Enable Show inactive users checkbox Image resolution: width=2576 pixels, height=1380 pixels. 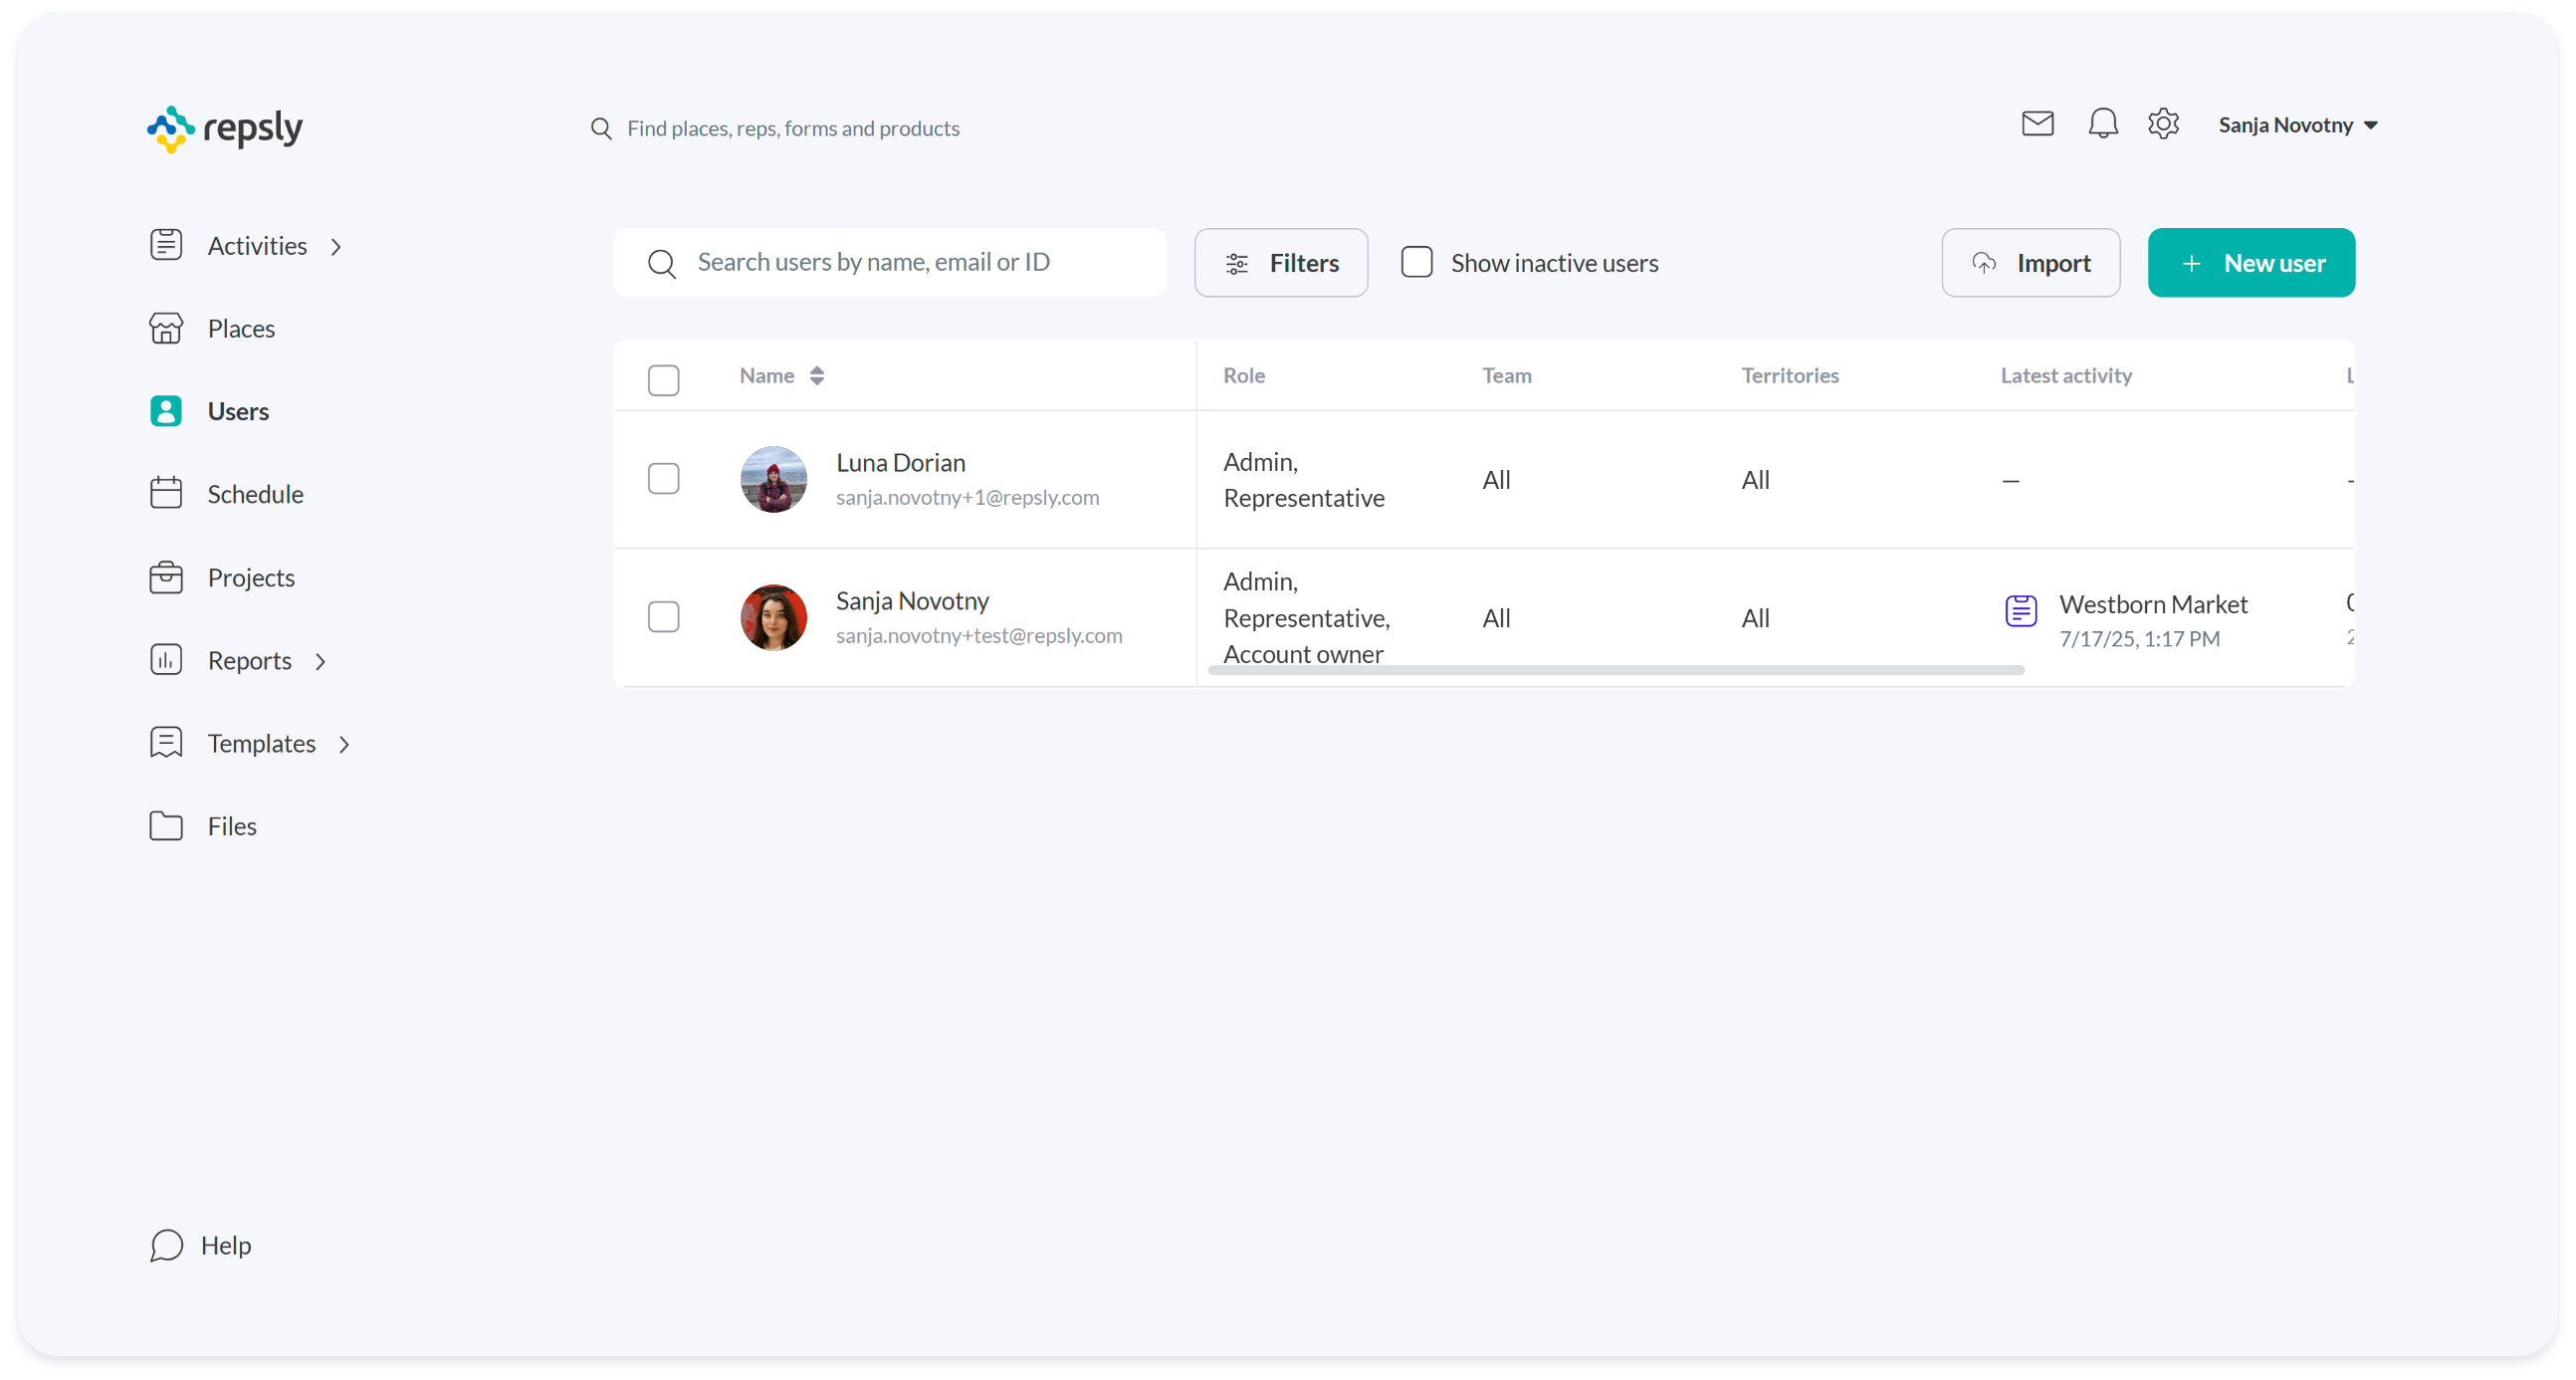point(1416,262)
